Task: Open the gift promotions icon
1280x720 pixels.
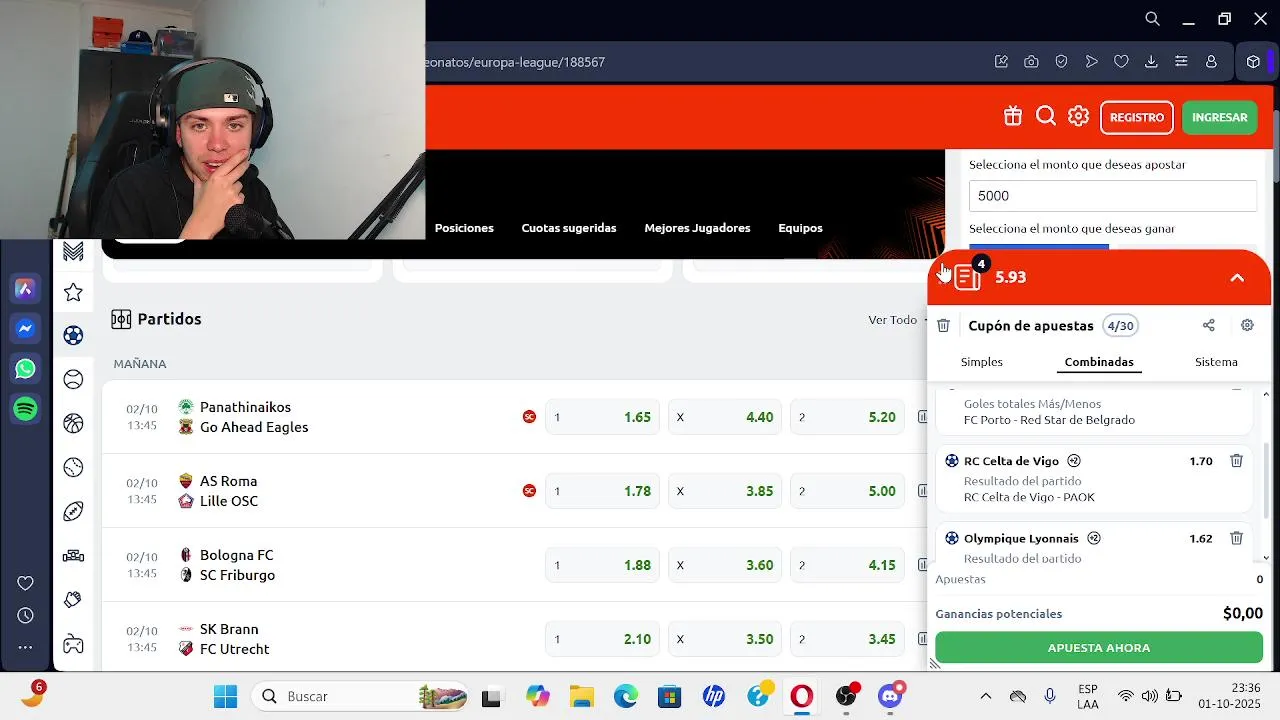Action: [1013, 116]
